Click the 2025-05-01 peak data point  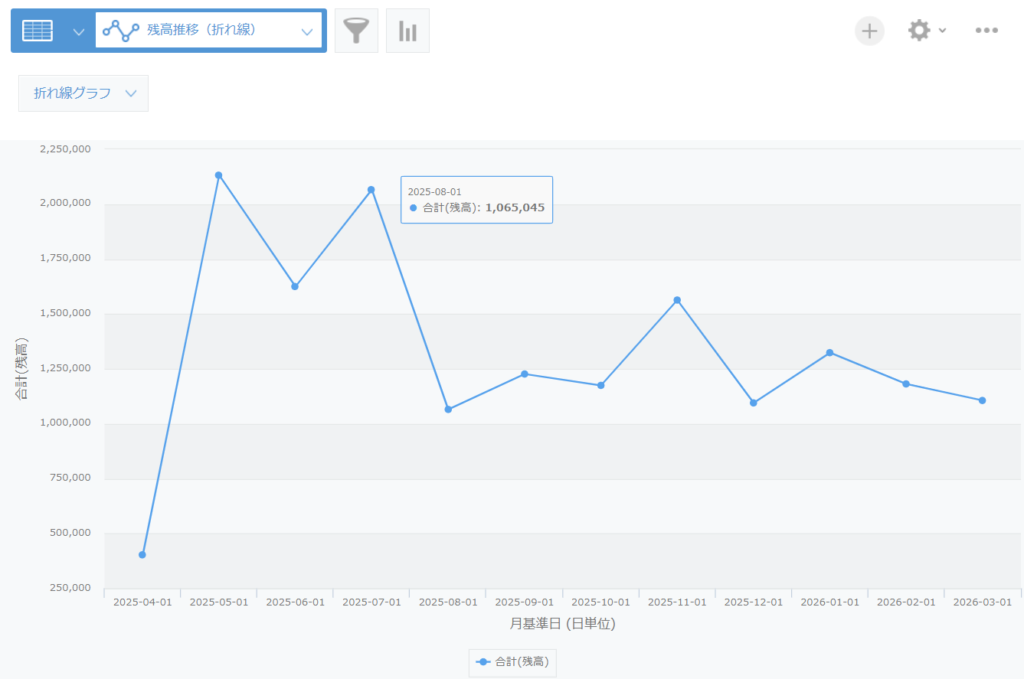coord(219,175)
